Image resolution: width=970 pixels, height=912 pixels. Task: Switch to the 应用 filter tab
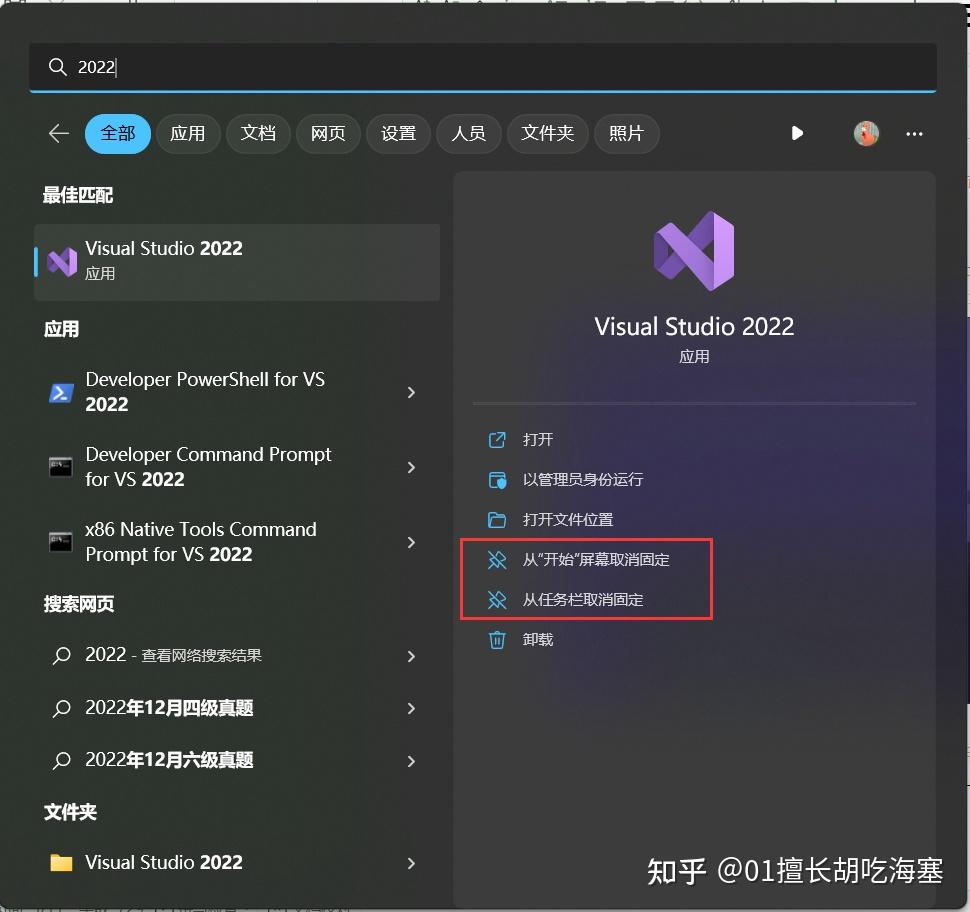(x=188, y=133)
